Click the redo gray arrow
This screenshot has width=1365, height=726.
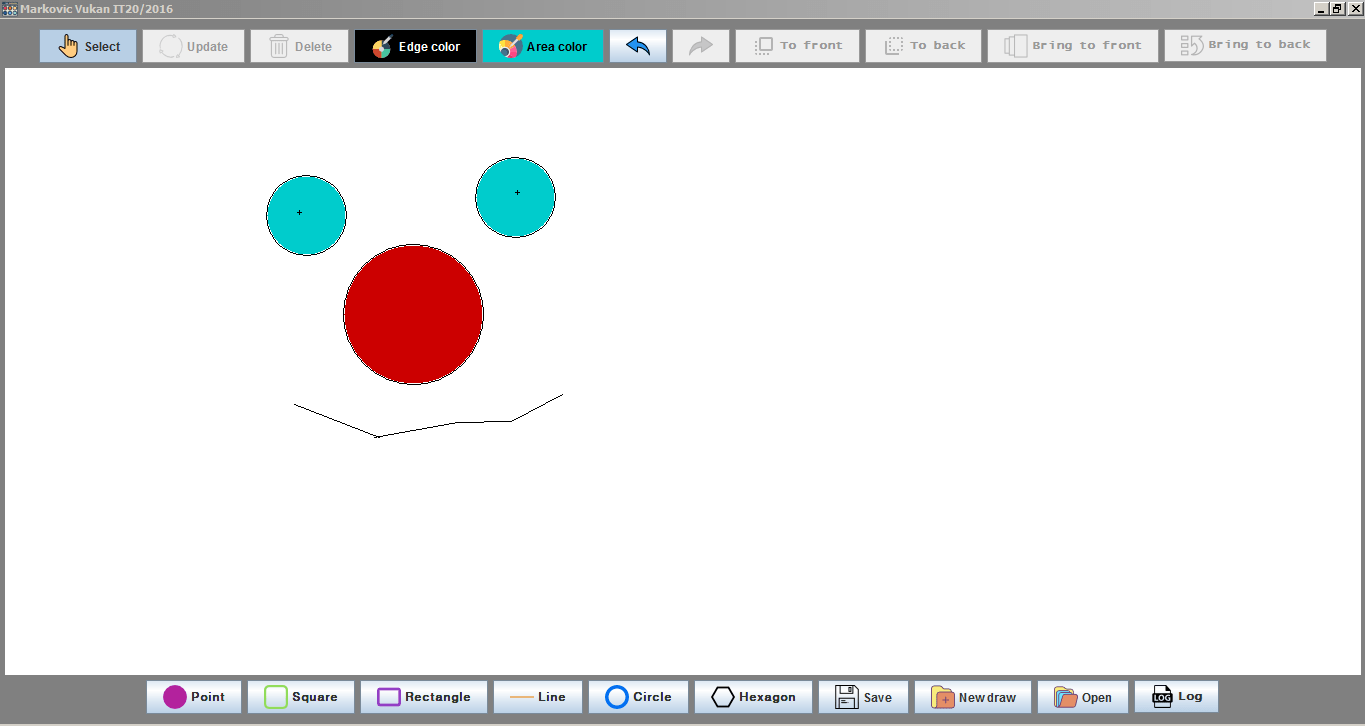(701, 46)
